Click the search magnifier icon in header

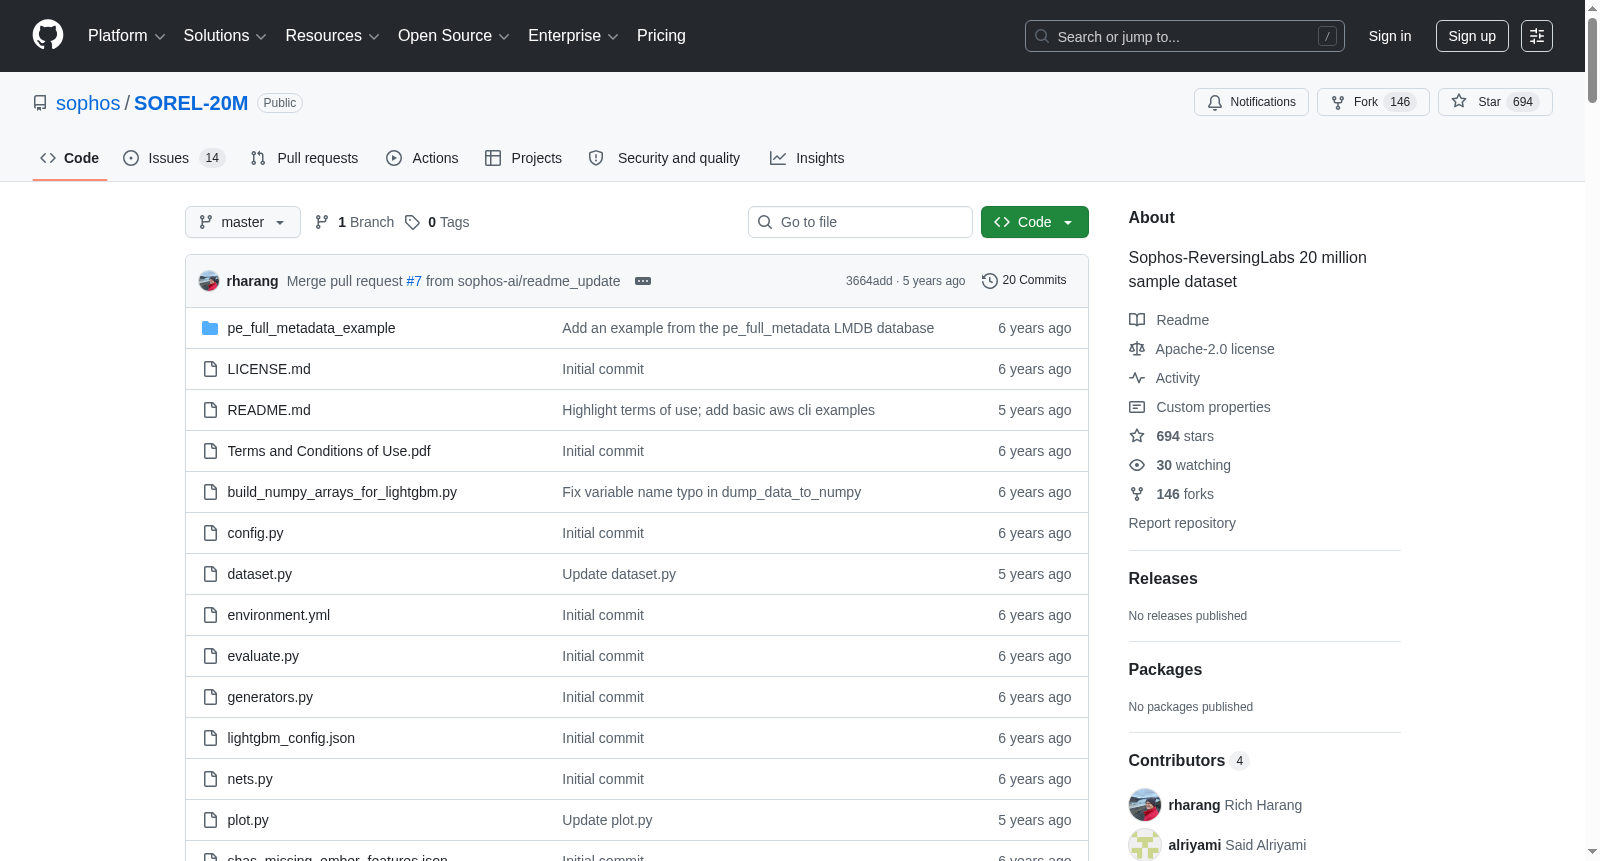point(1042,36)
